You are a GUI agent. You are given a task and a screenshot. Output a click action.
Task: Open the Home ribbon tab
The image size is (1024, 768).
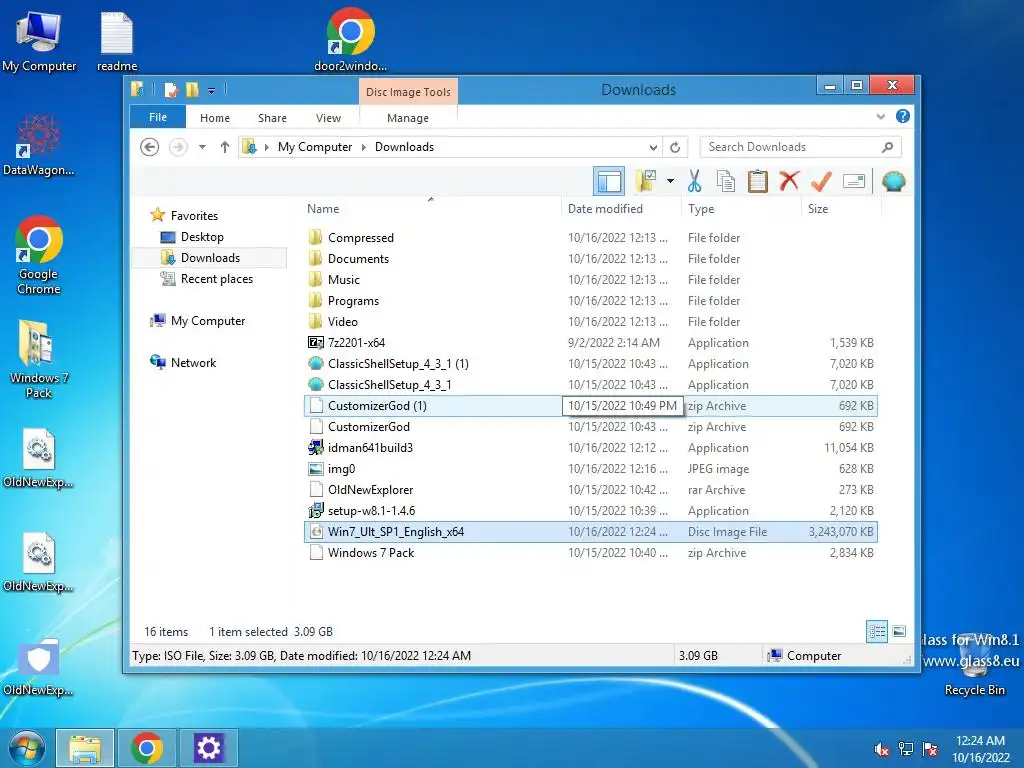pos(215,118)
